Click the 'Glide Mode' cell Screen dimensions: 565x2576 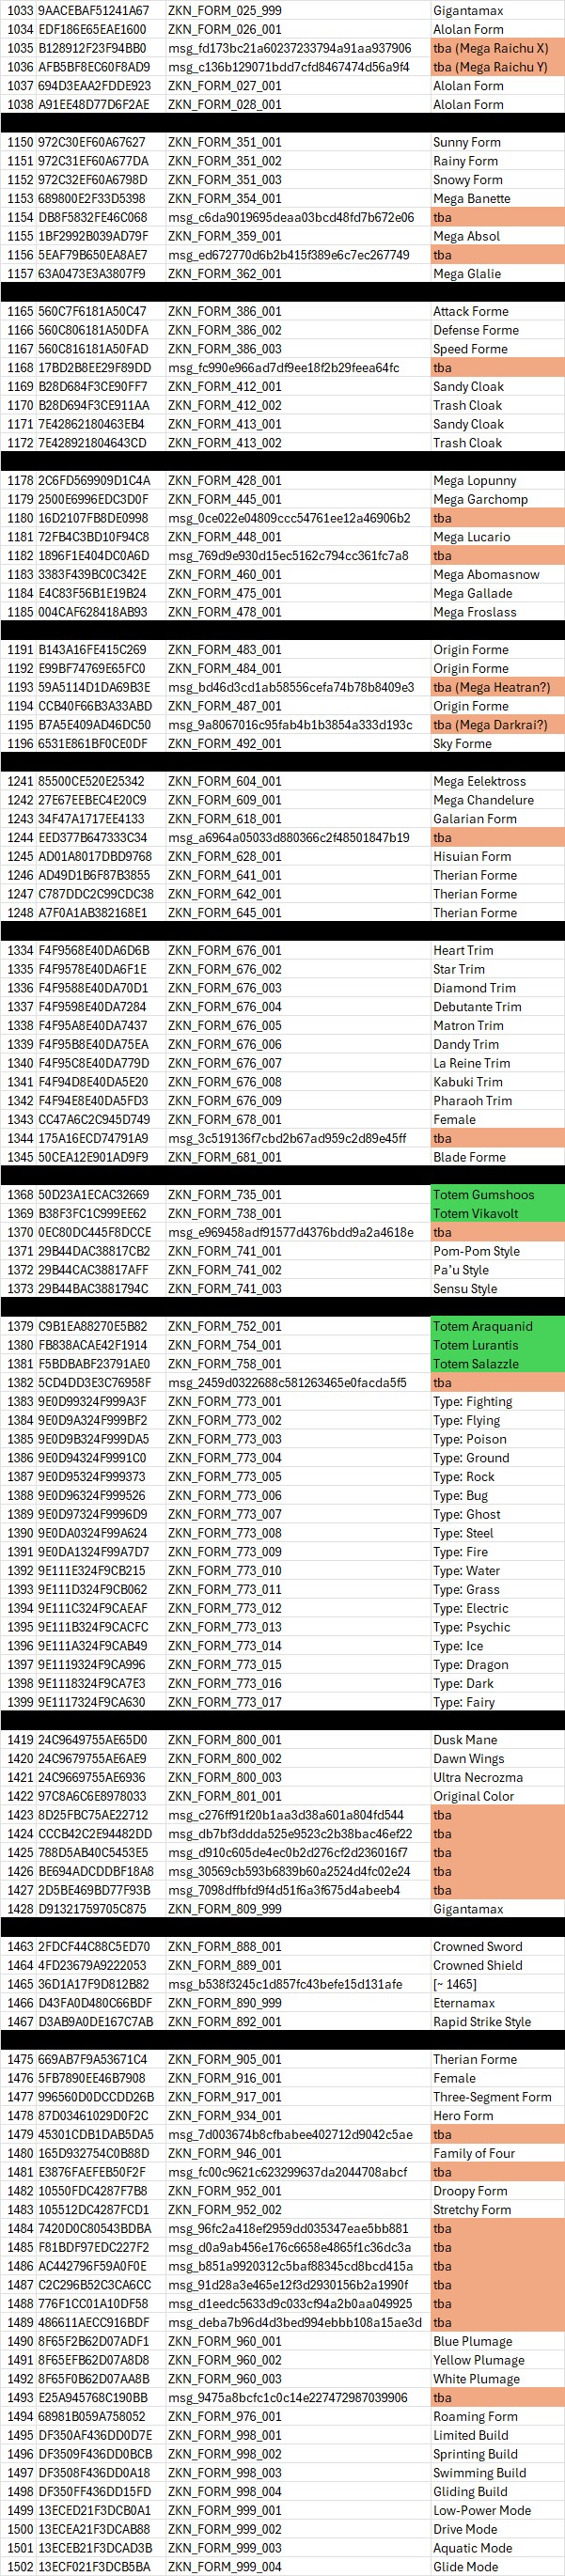(x=465, y=2567)
